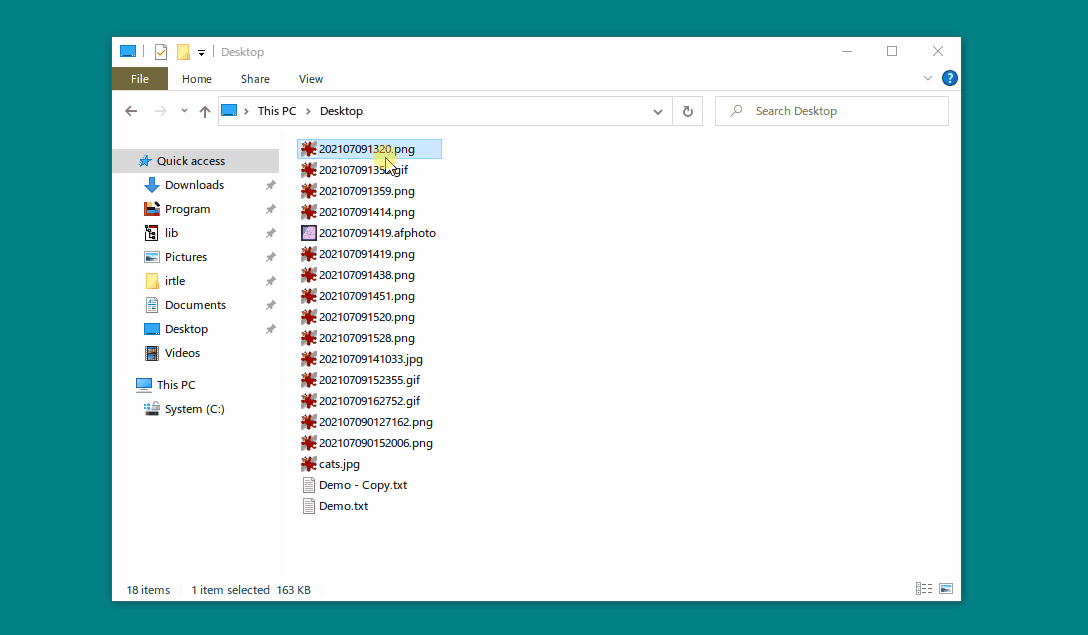Expand the chevron after This PC breadcrumb
The height and width of the screenshot is (635, 1088).
[x=308, y=111]
